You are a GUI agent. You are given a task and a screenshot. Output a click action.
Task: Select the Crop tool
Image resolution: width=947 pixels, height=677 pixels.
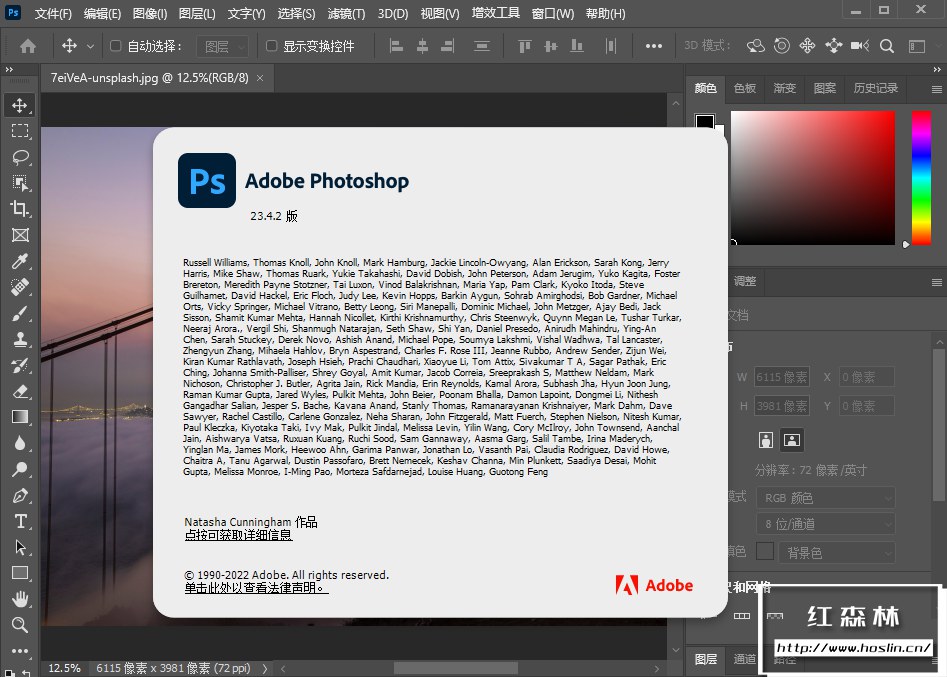(20, 209)
